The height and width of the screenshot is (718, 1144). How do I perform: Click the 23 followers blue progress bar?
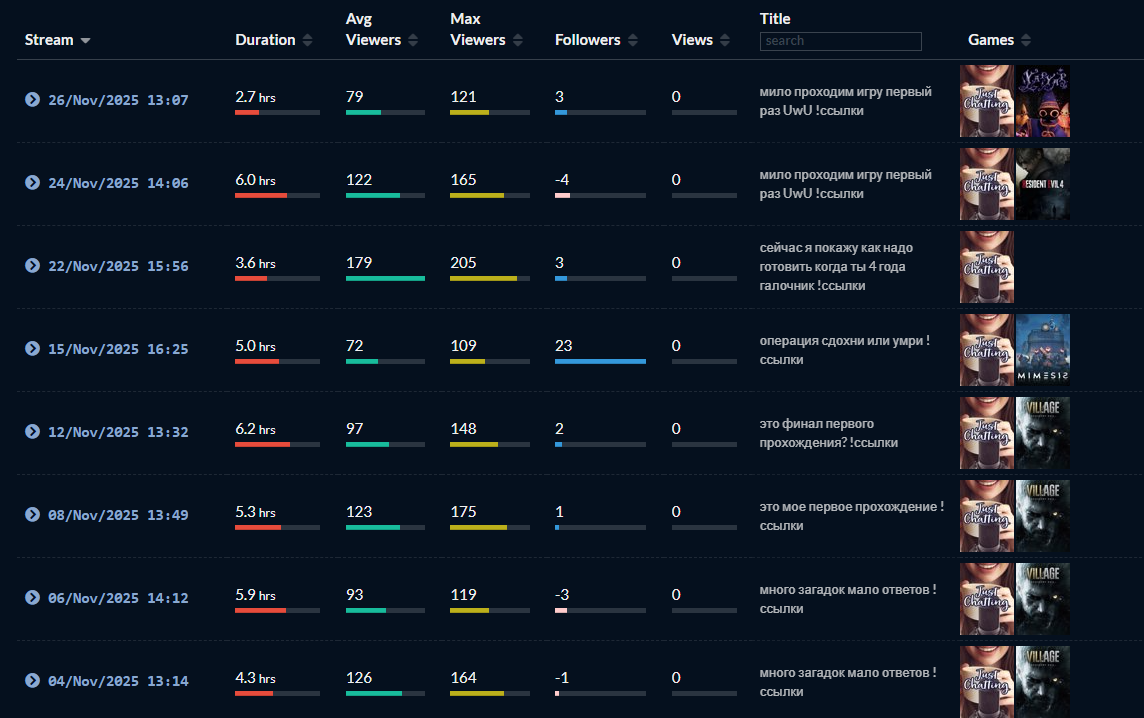coord(600,361)
